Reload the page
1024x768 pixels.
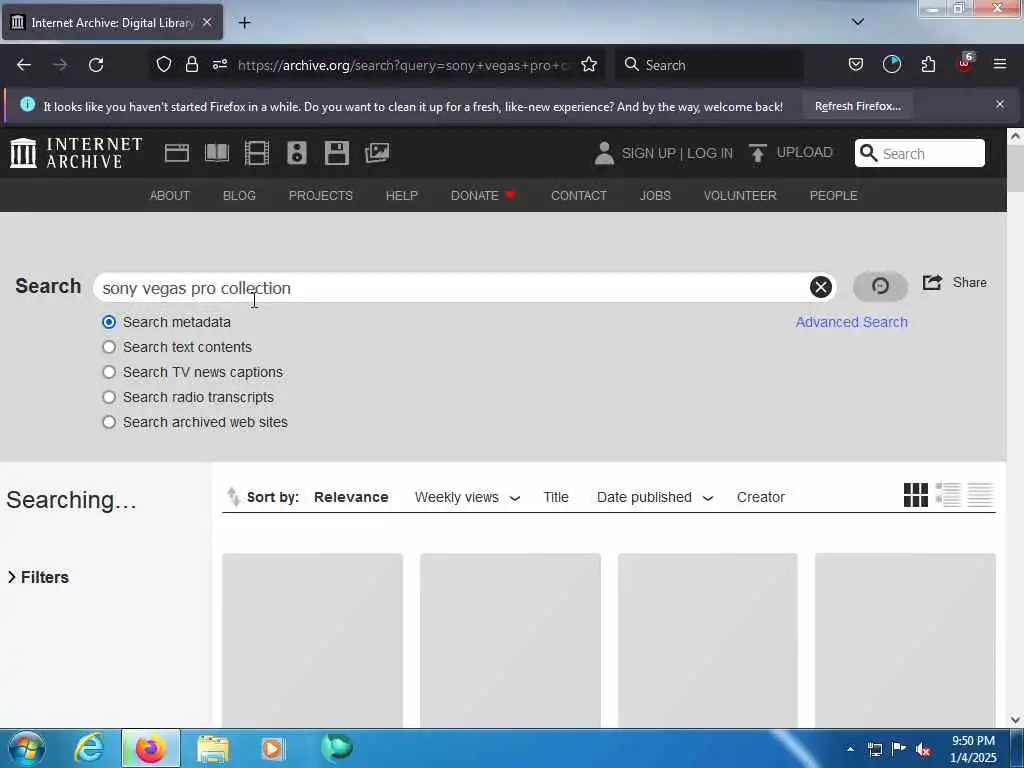96,65
